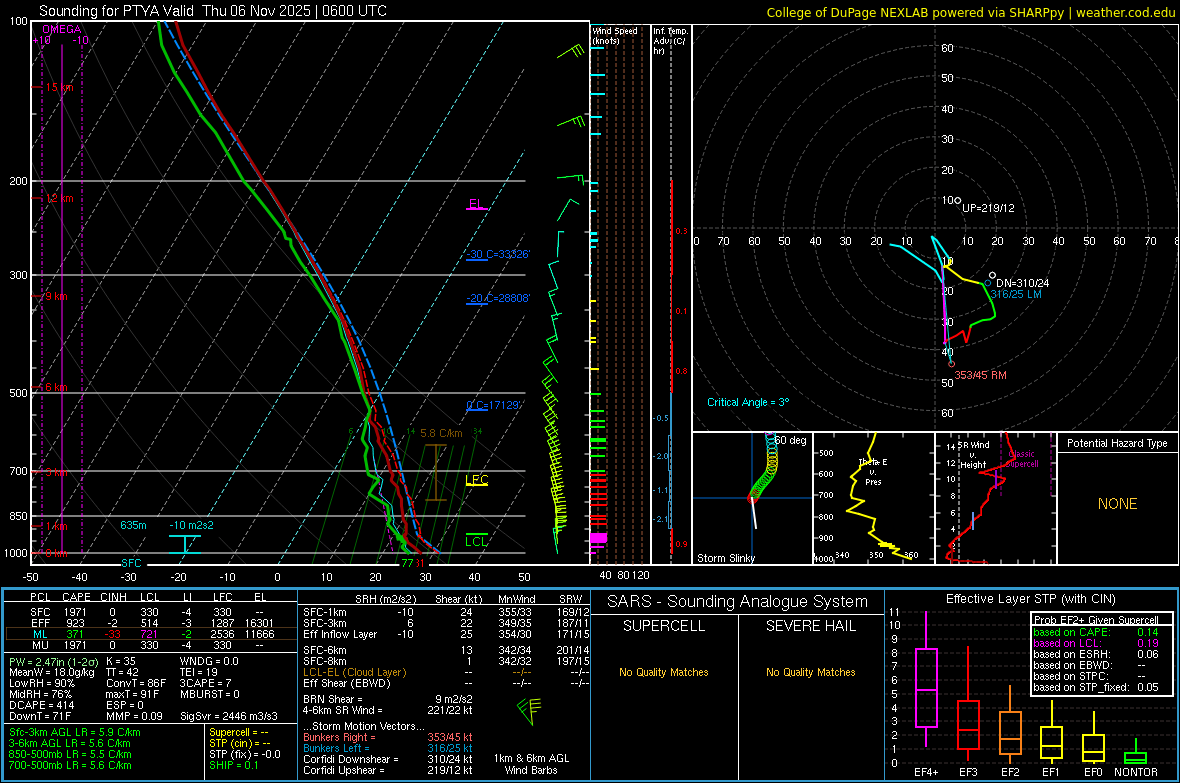Click the Wind Speed (knots) header
Screen dimensions: 1180x783
click(615, 35)
